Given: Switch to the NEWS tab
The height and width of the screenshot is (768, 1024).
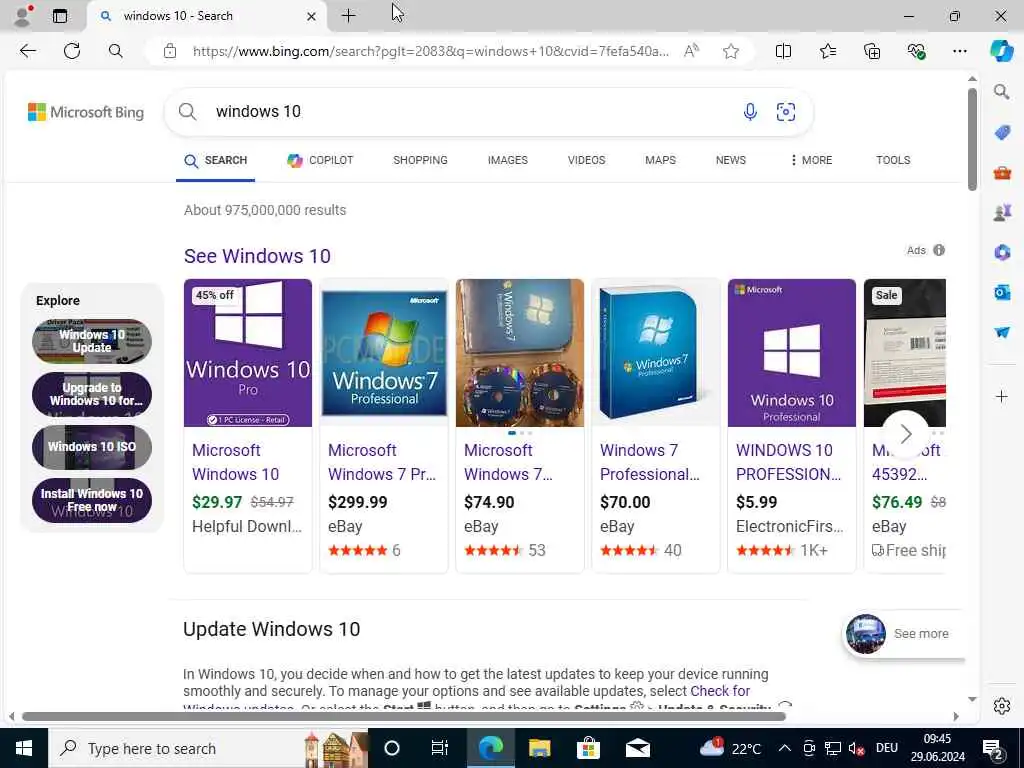Looking at the screenshot, I should (730, 160).
